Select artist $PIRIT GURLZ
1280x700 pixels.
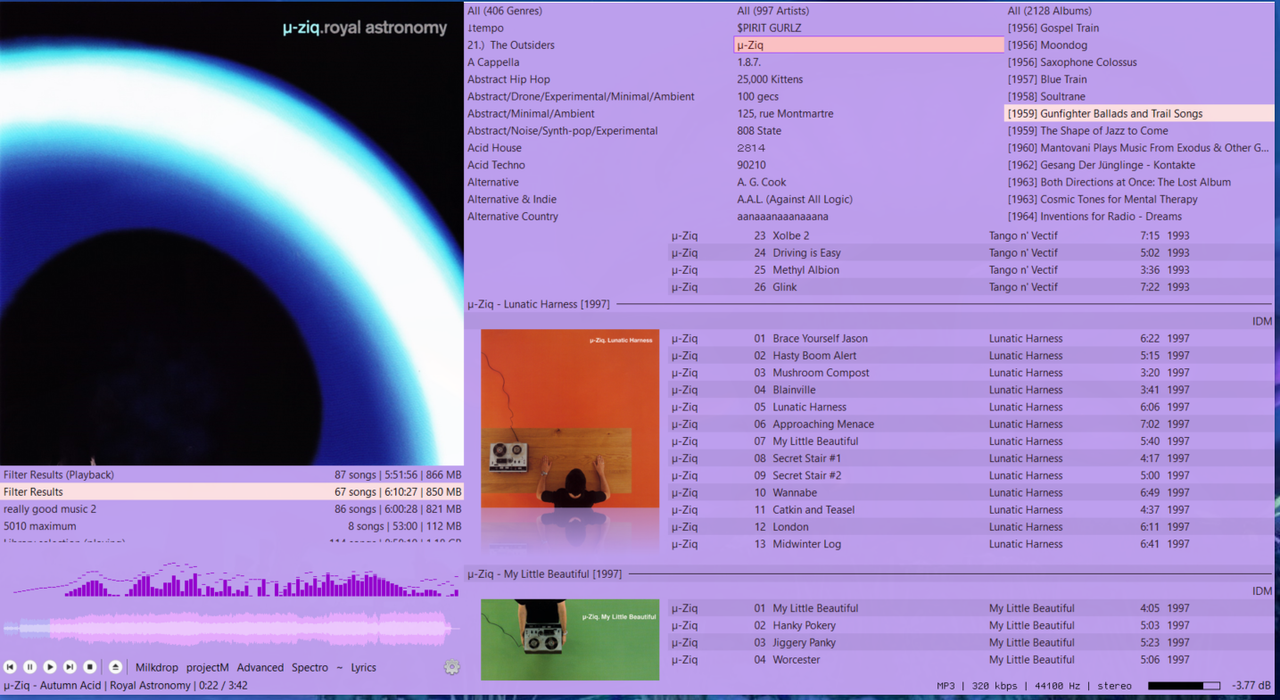(869, 28)
